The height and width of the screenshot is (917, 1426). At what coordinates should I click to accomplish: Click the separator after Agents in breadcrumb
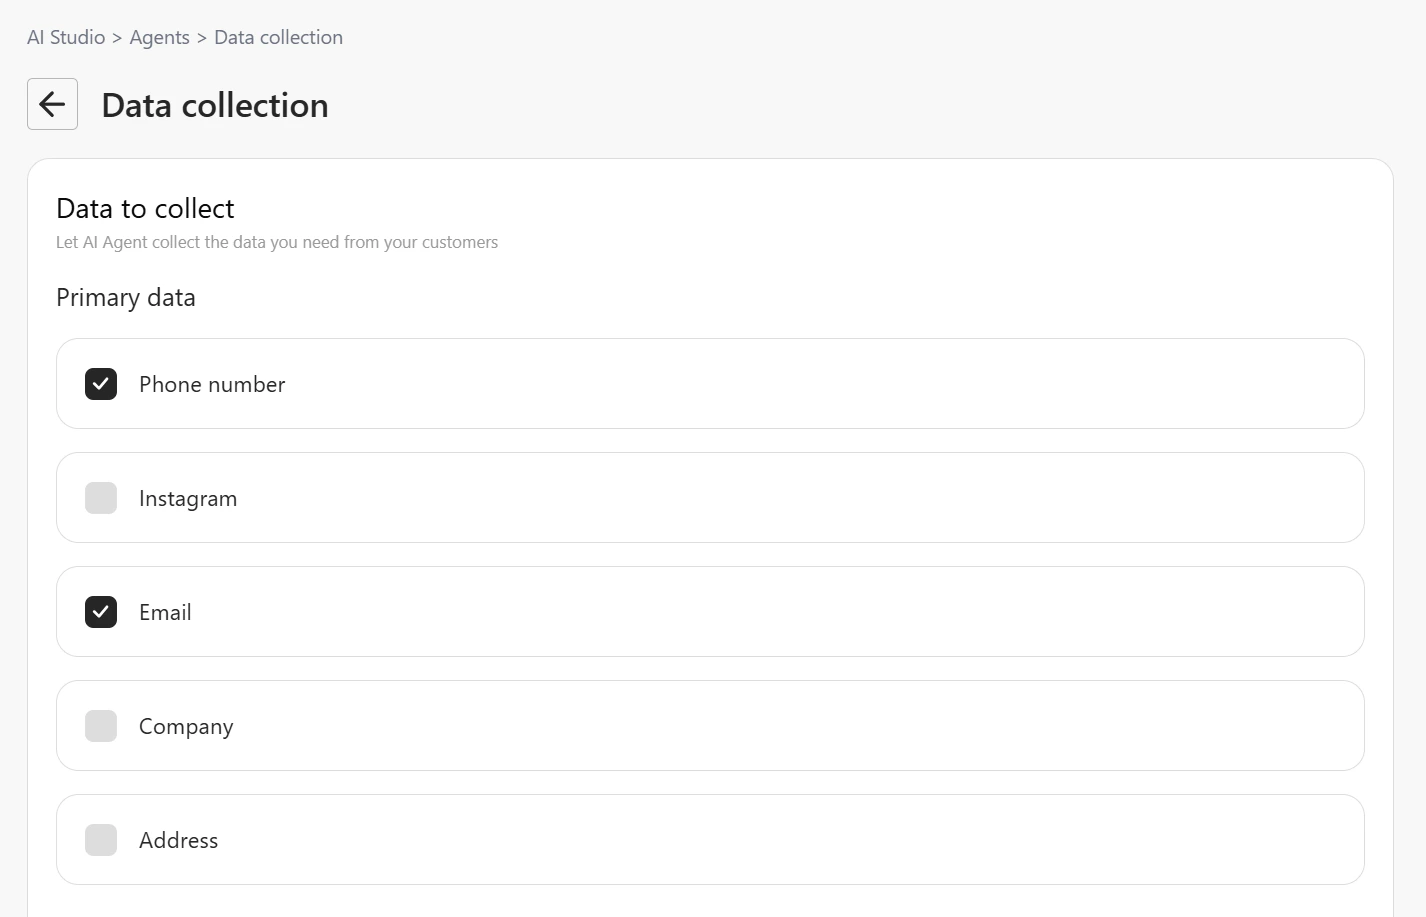[x=202, y=38]
